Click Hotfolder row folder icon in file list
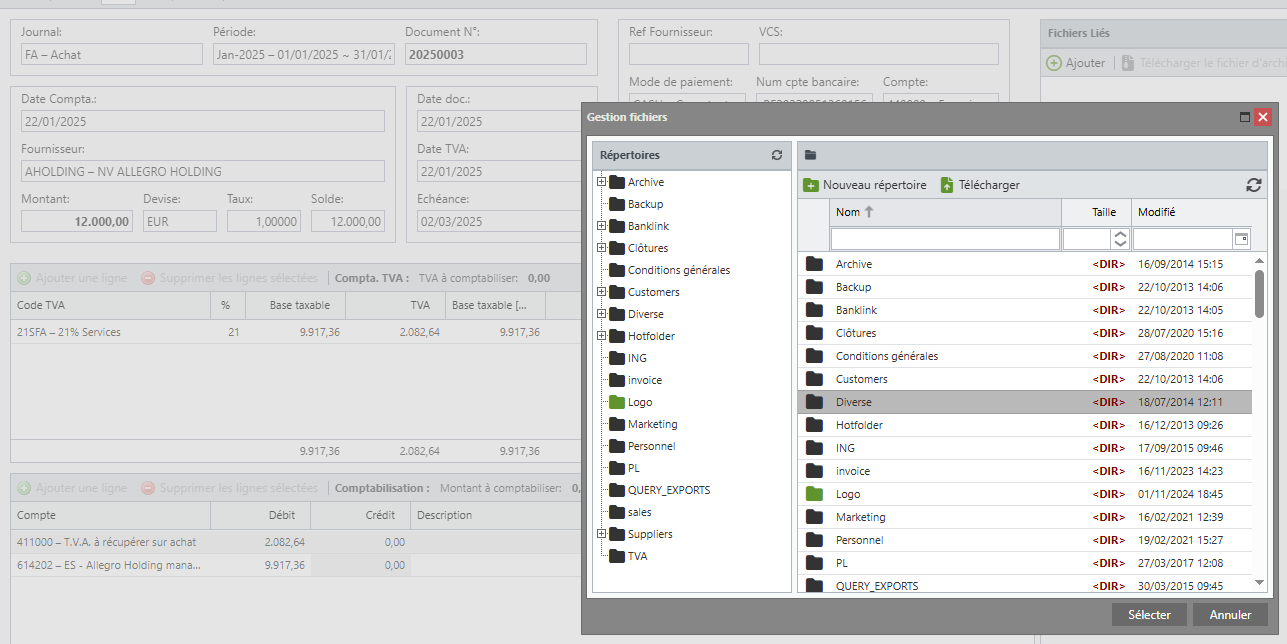Viewport: 1287px width, 644px height. click(814, 425)
